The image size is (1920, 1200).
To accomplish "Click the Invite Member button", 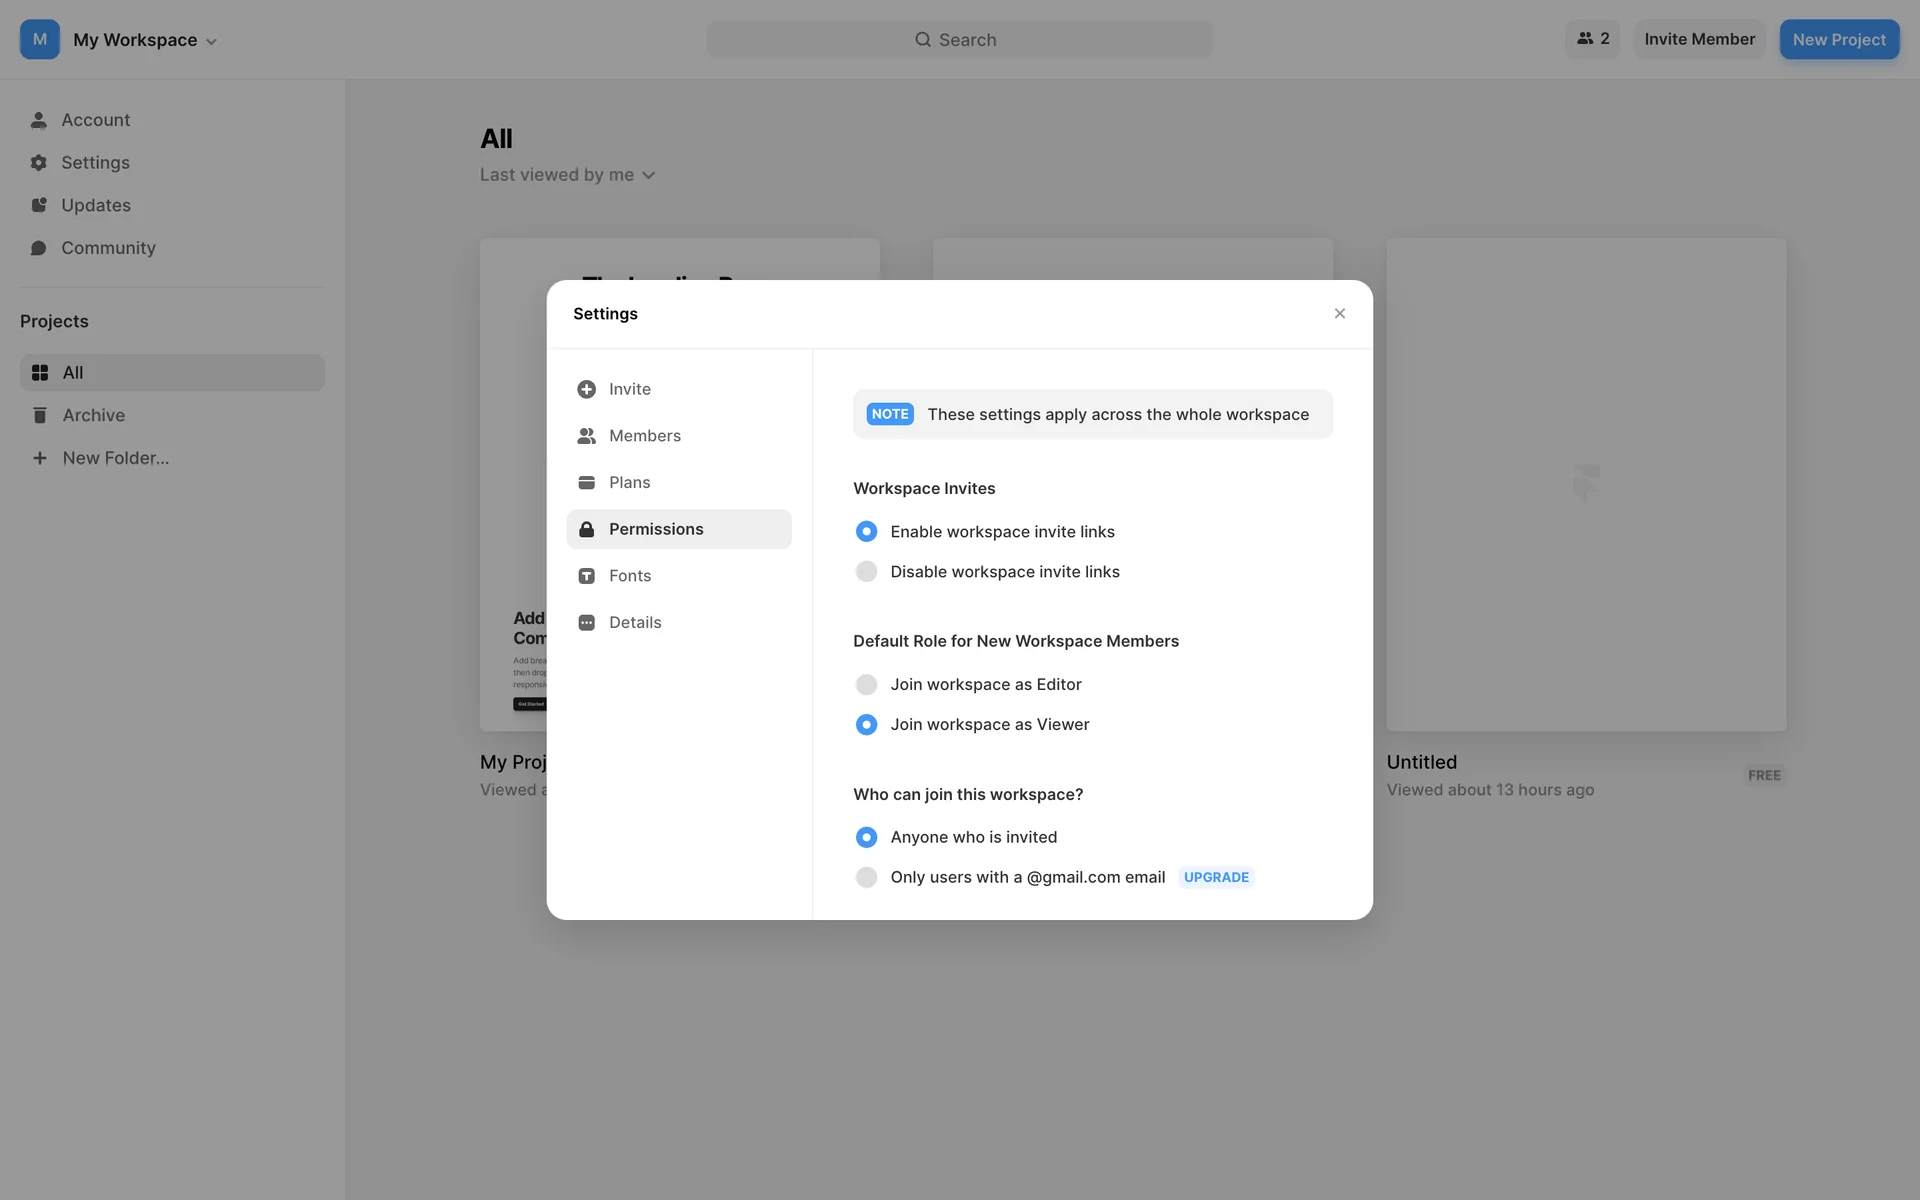I will (x=1699, y=39).
